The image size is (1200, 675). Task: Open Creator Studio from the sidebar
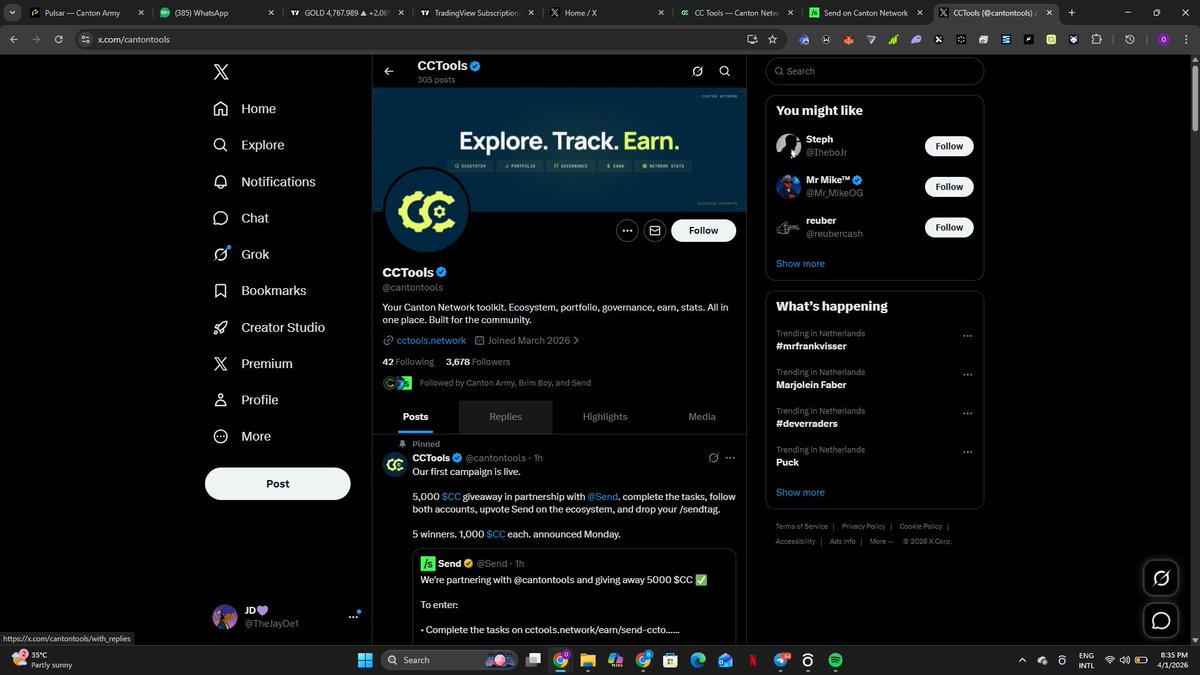[268, 327]
